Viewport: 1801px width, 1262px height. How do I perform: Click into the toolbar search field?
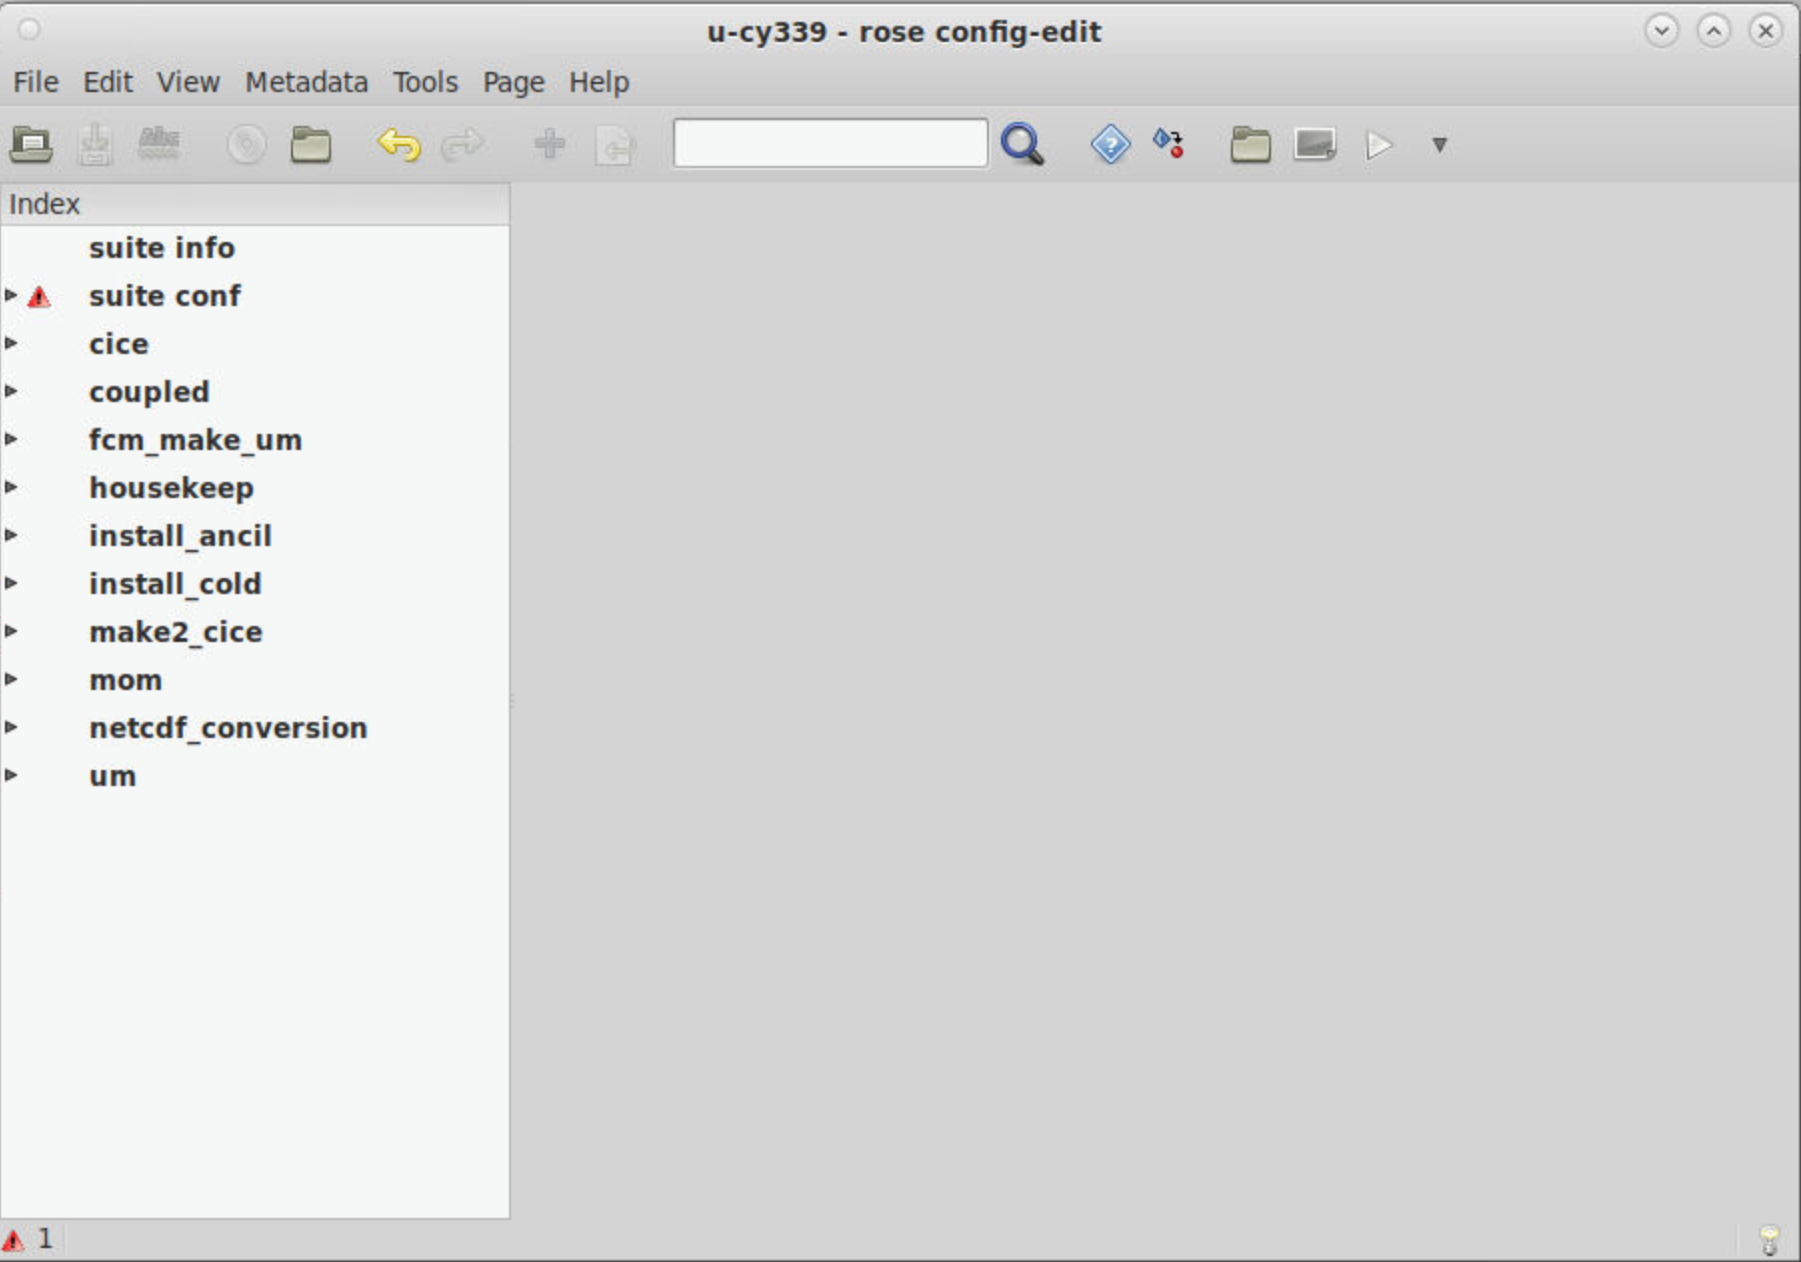pyautogui.click(x=830, y=144)
